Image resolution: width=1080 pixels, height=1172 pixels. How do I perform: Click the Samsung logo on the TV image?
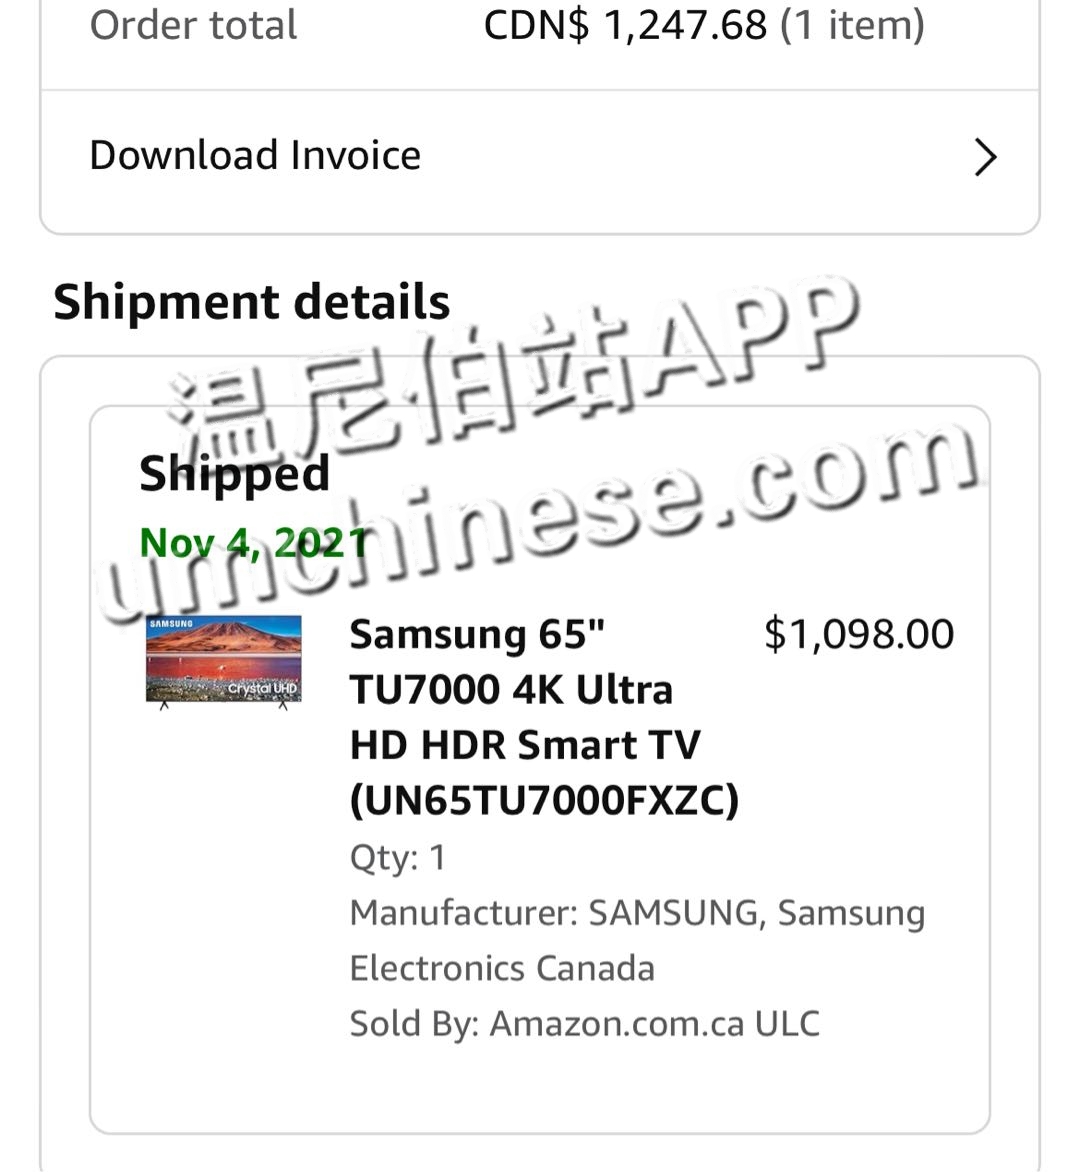(171, 624)
